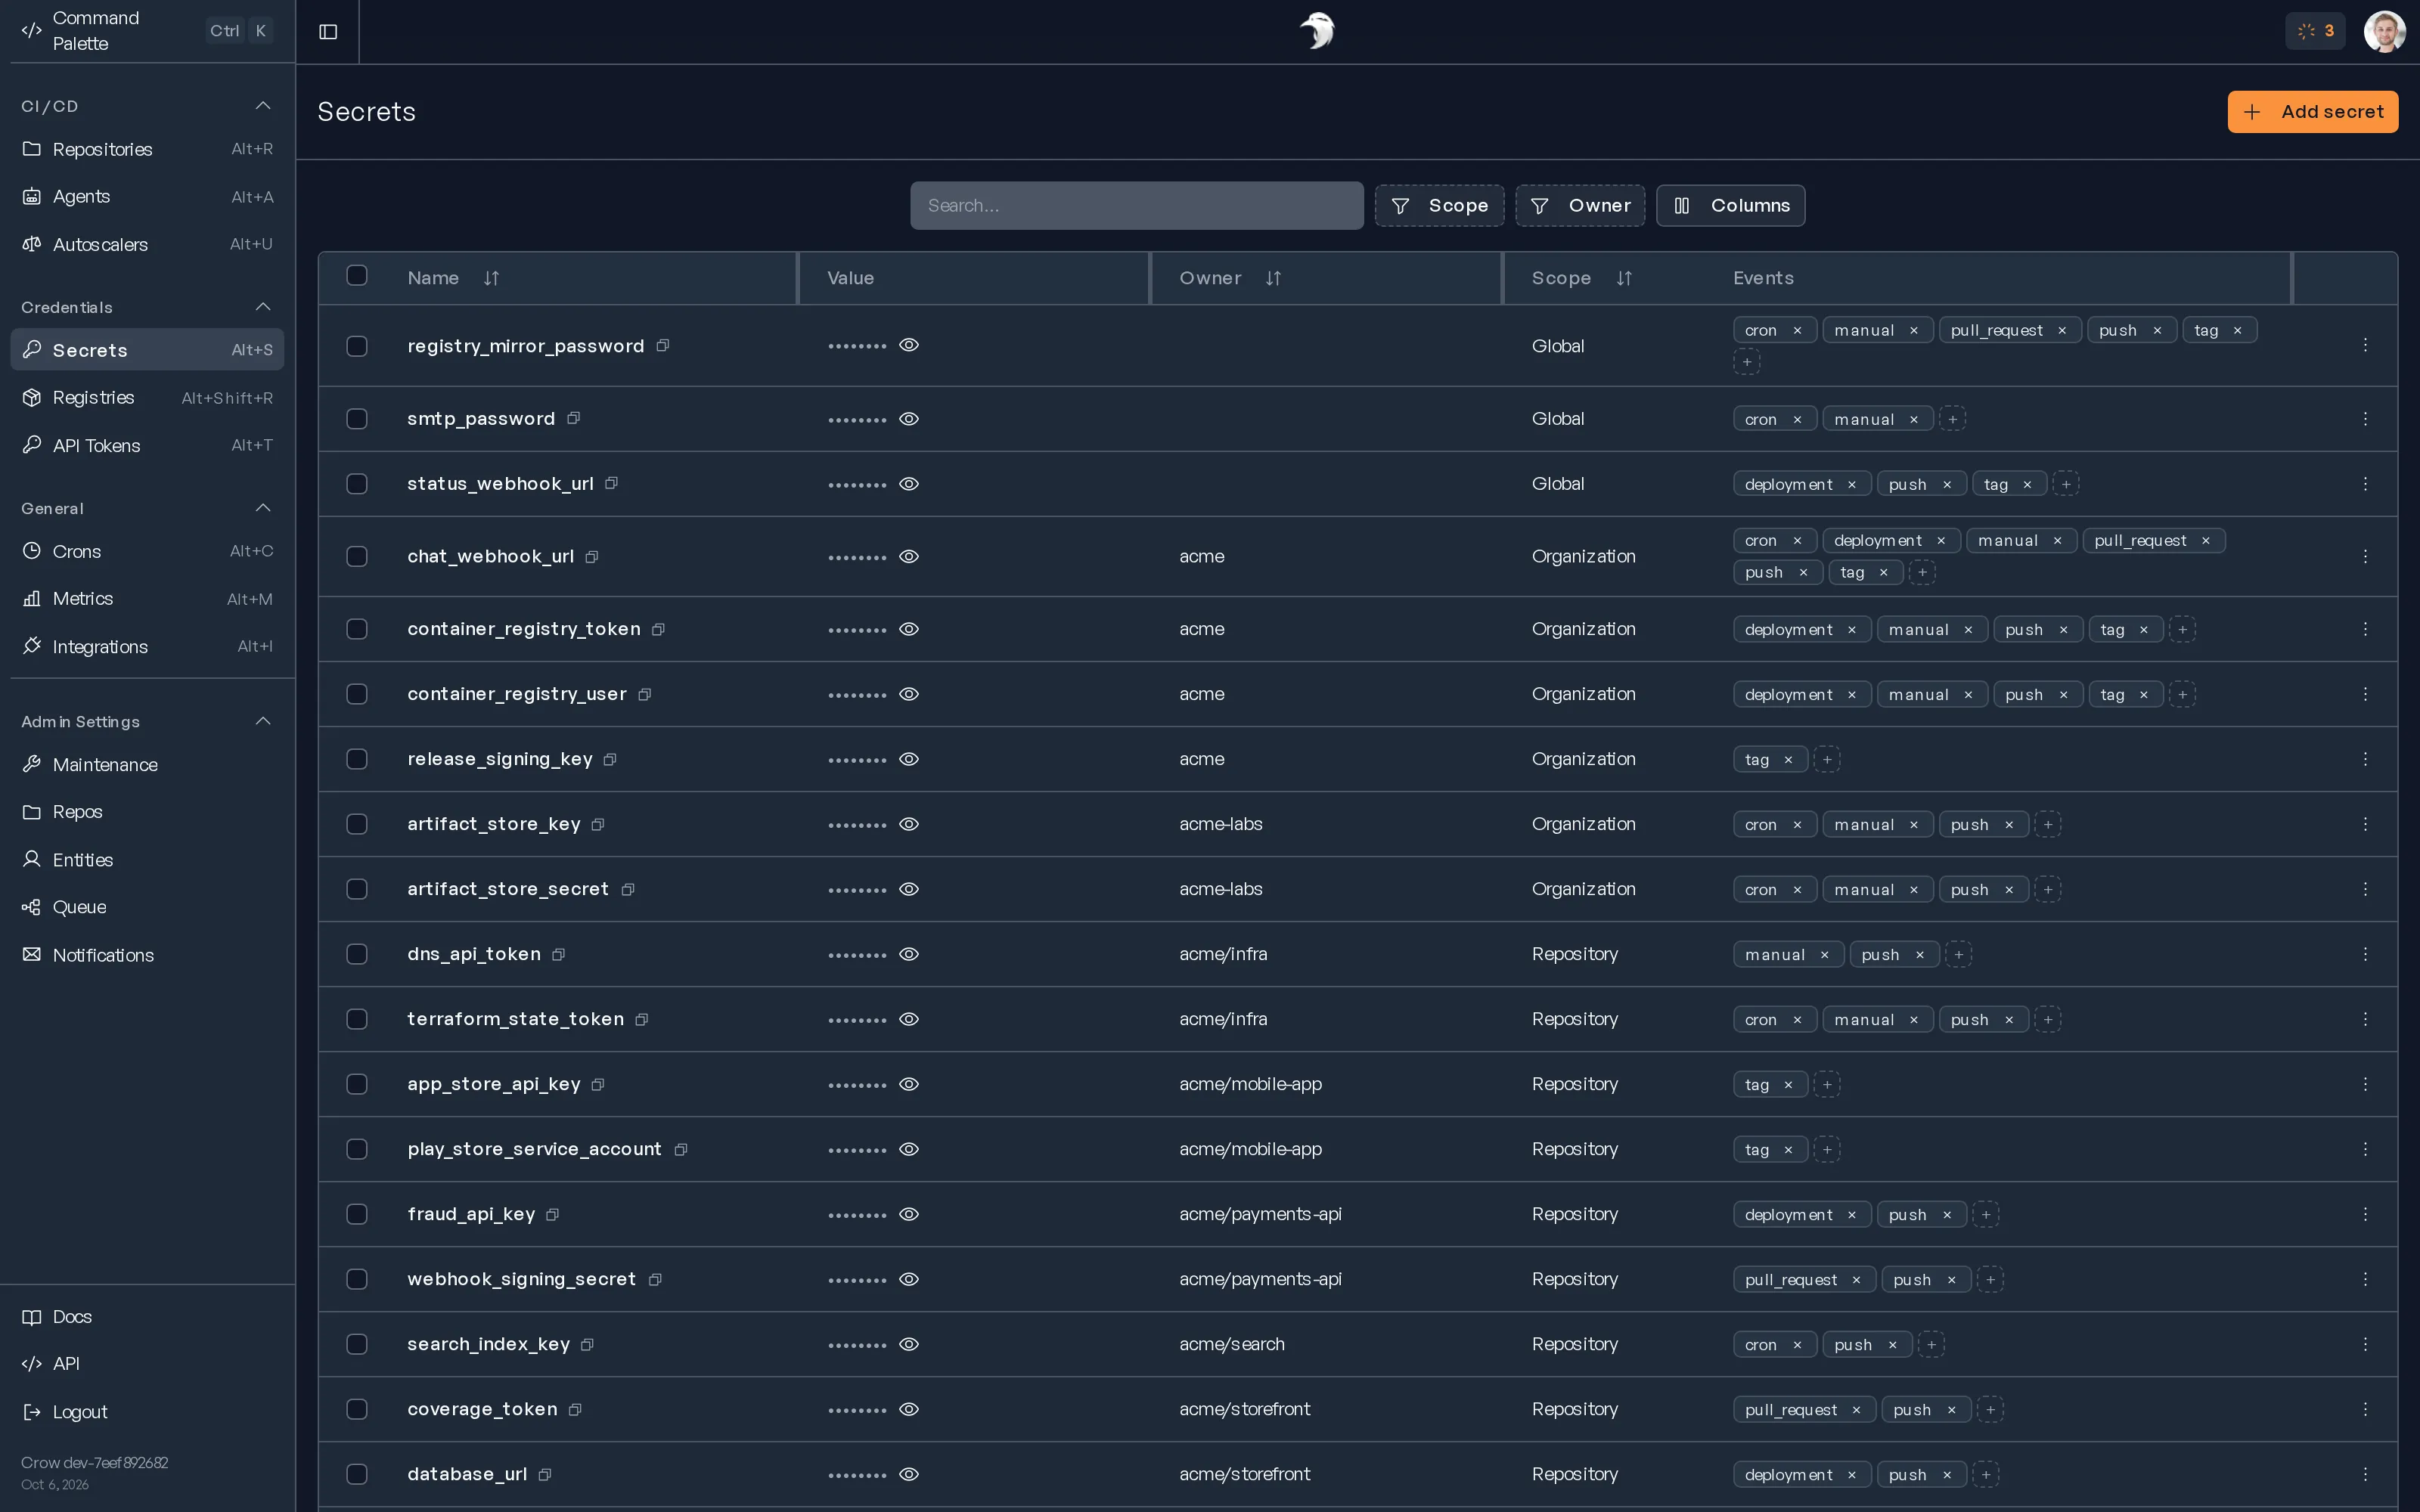Sort table by Owner column
The image size is (2420, 1512).
[x=1273, y=278]
